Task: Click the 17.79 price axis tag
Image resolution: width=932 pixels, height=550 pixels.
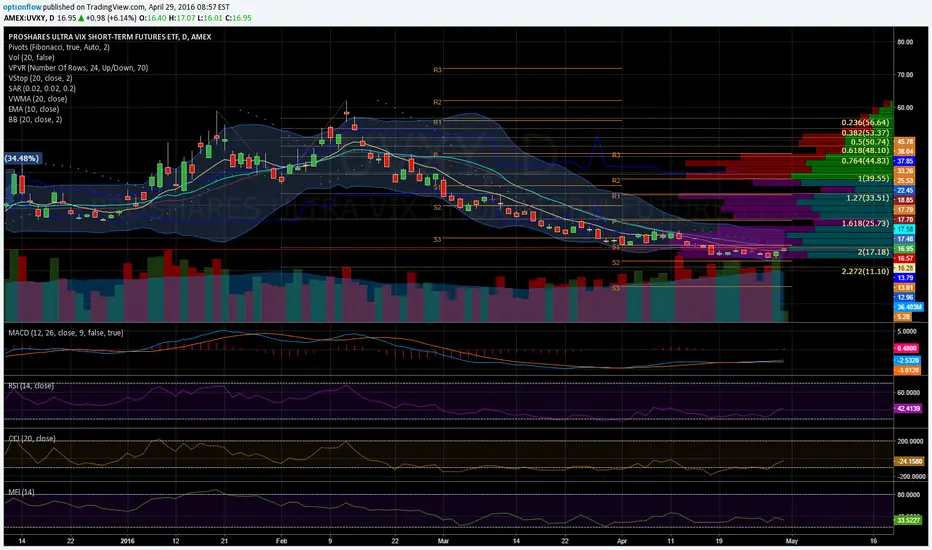Action: tap(905, 210)
